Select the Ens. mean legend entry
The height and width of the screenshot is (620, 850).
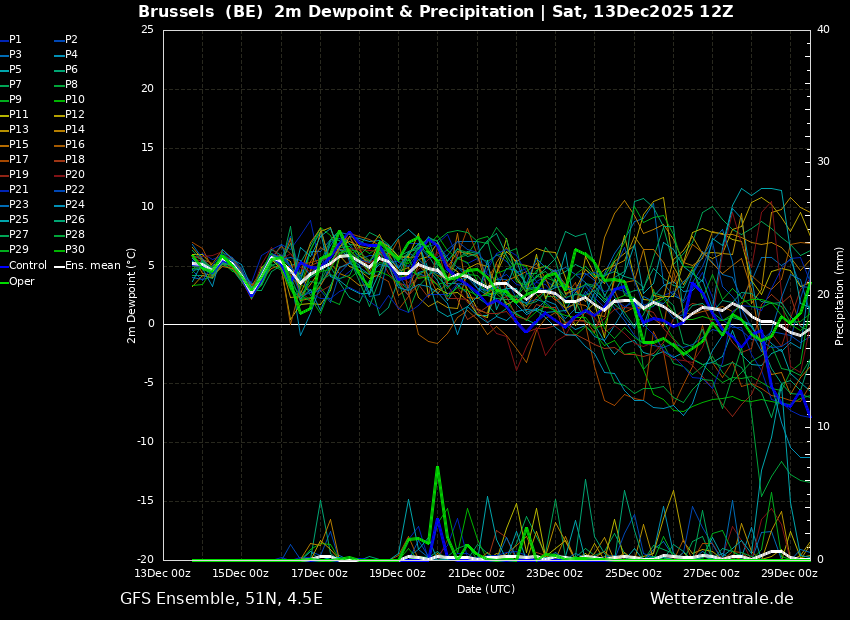coord(87,266)
